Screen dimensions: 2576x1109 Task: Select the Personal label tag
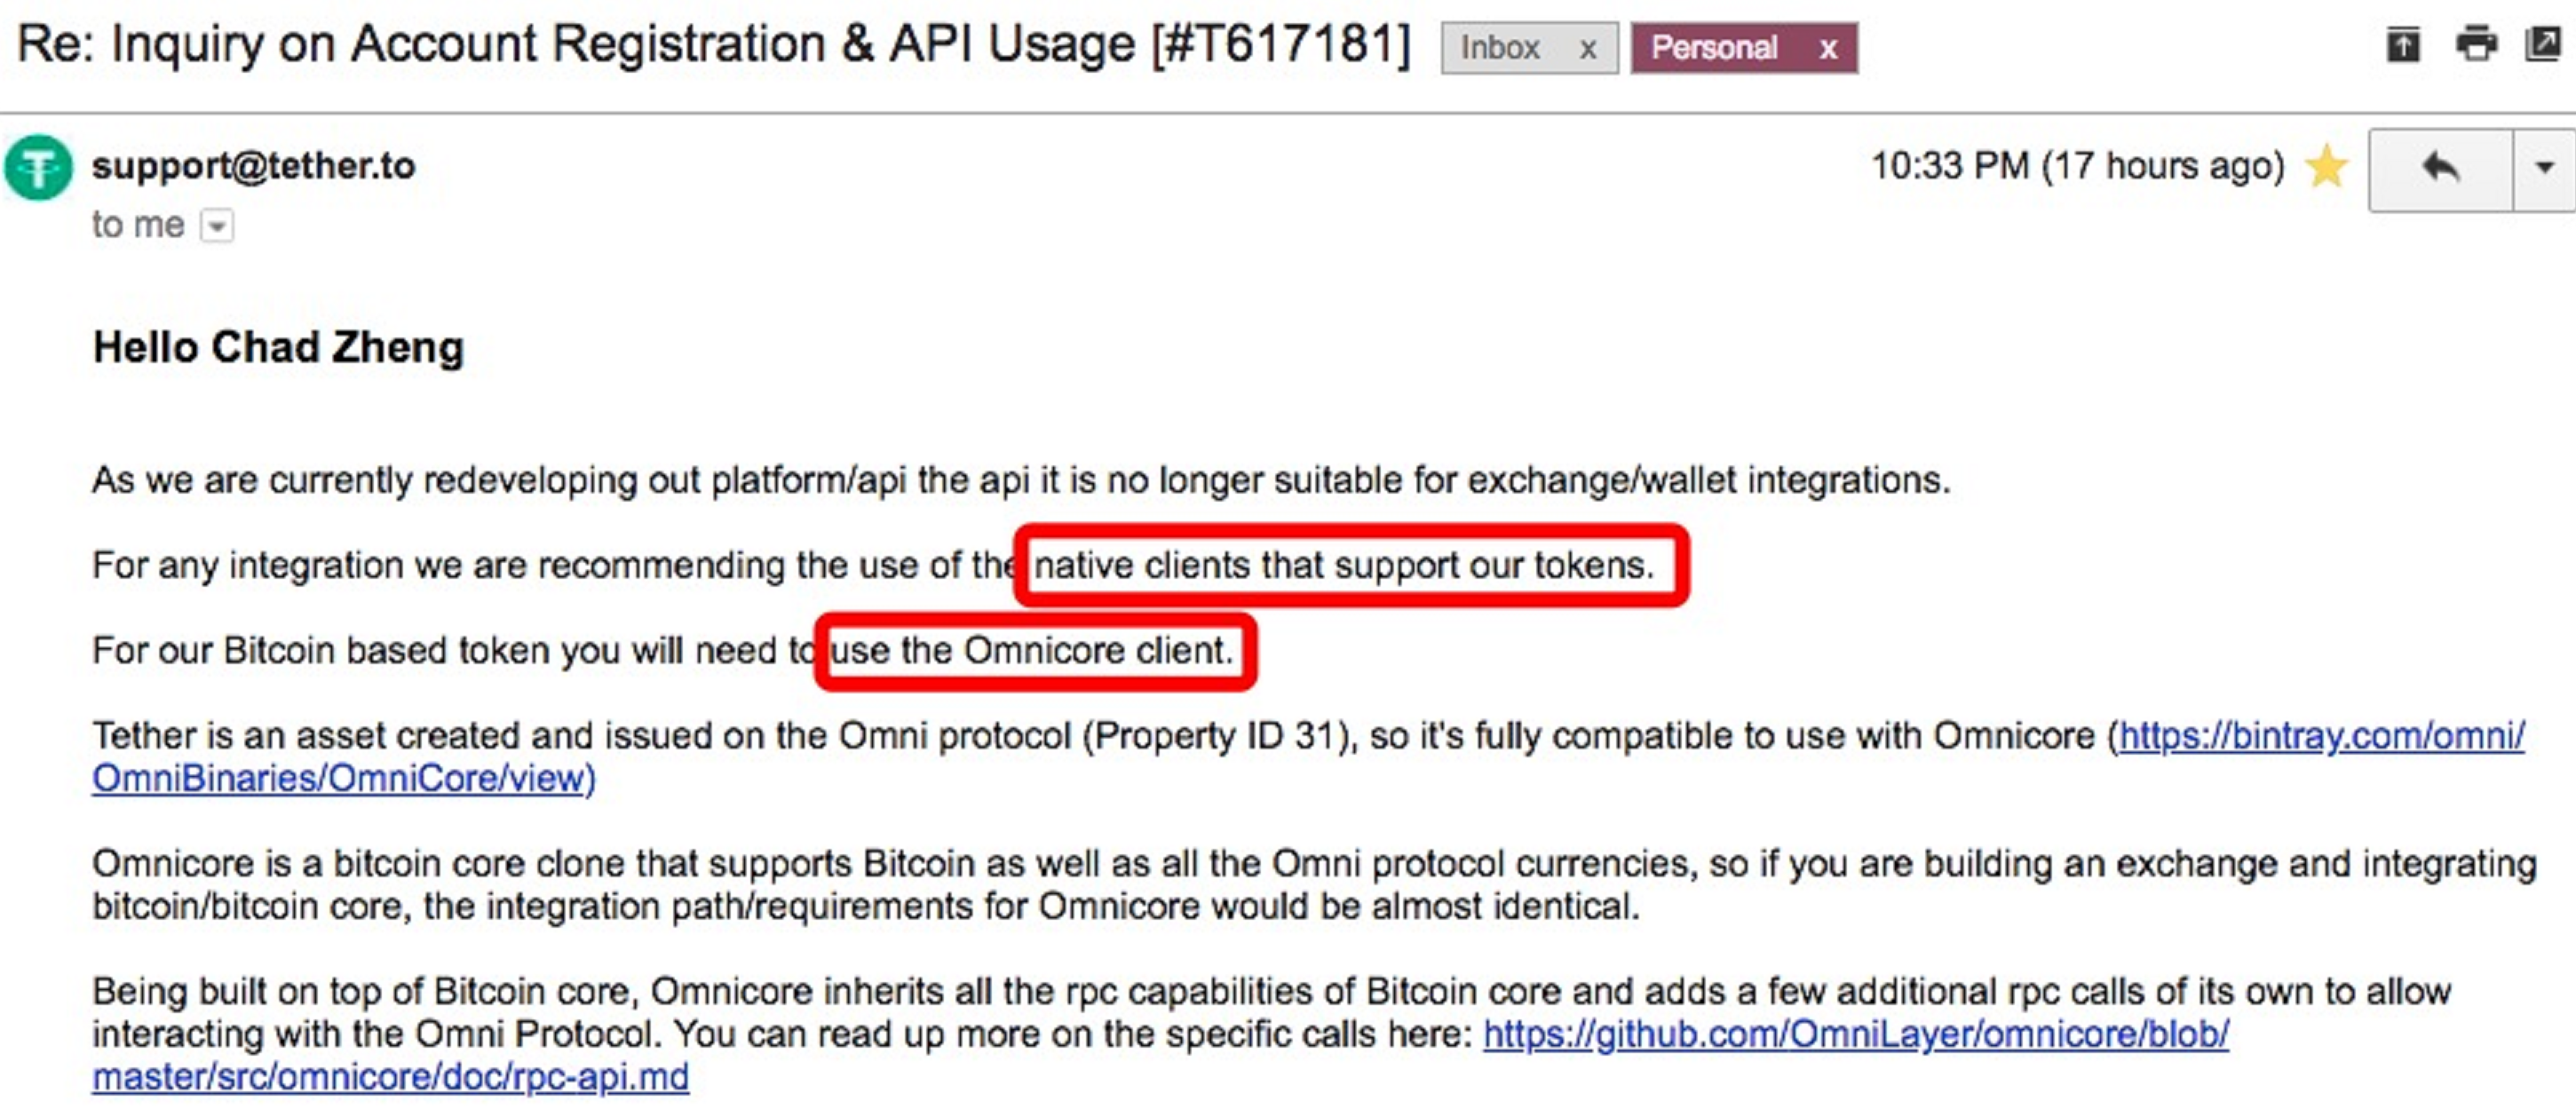[x=1714, y=48]
